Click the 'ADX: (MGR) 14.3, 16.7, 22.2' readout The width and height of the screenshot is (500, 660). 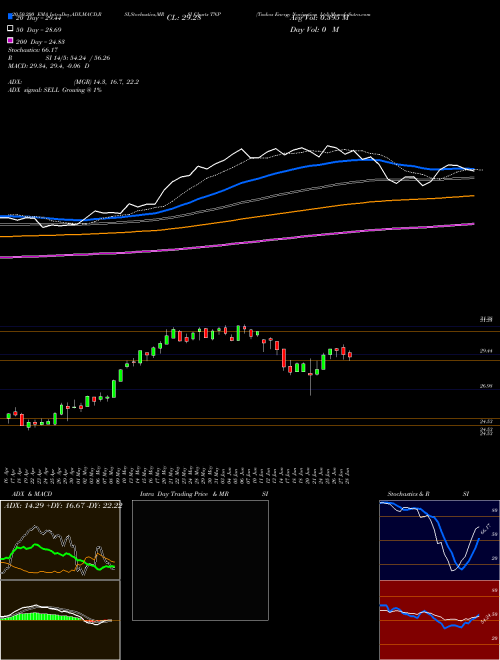pyautogui.click(x=74, y=82)
